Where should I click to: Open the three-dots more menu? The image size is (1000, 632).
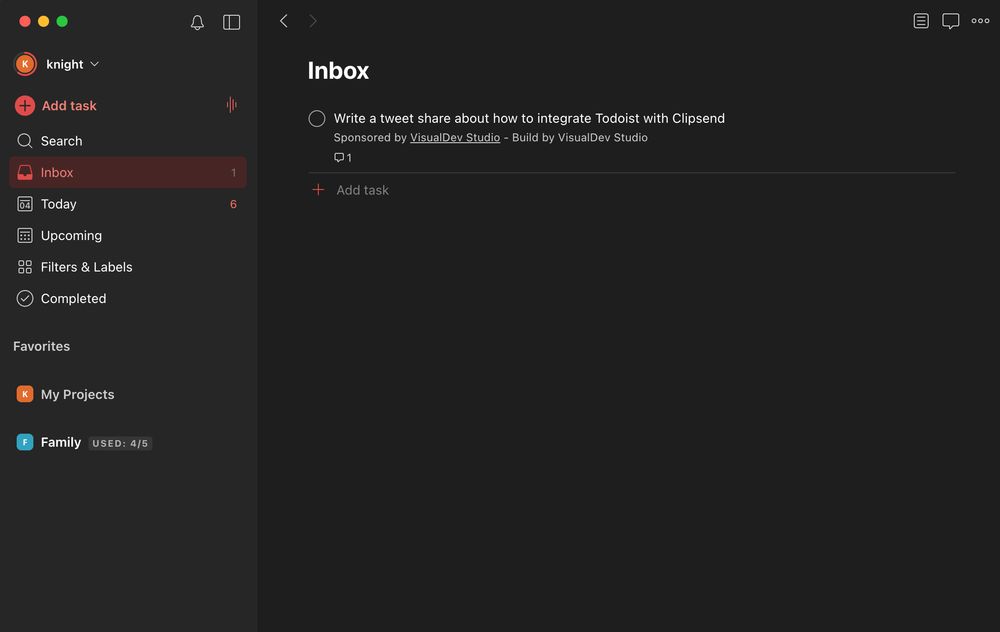coord(980,21)
